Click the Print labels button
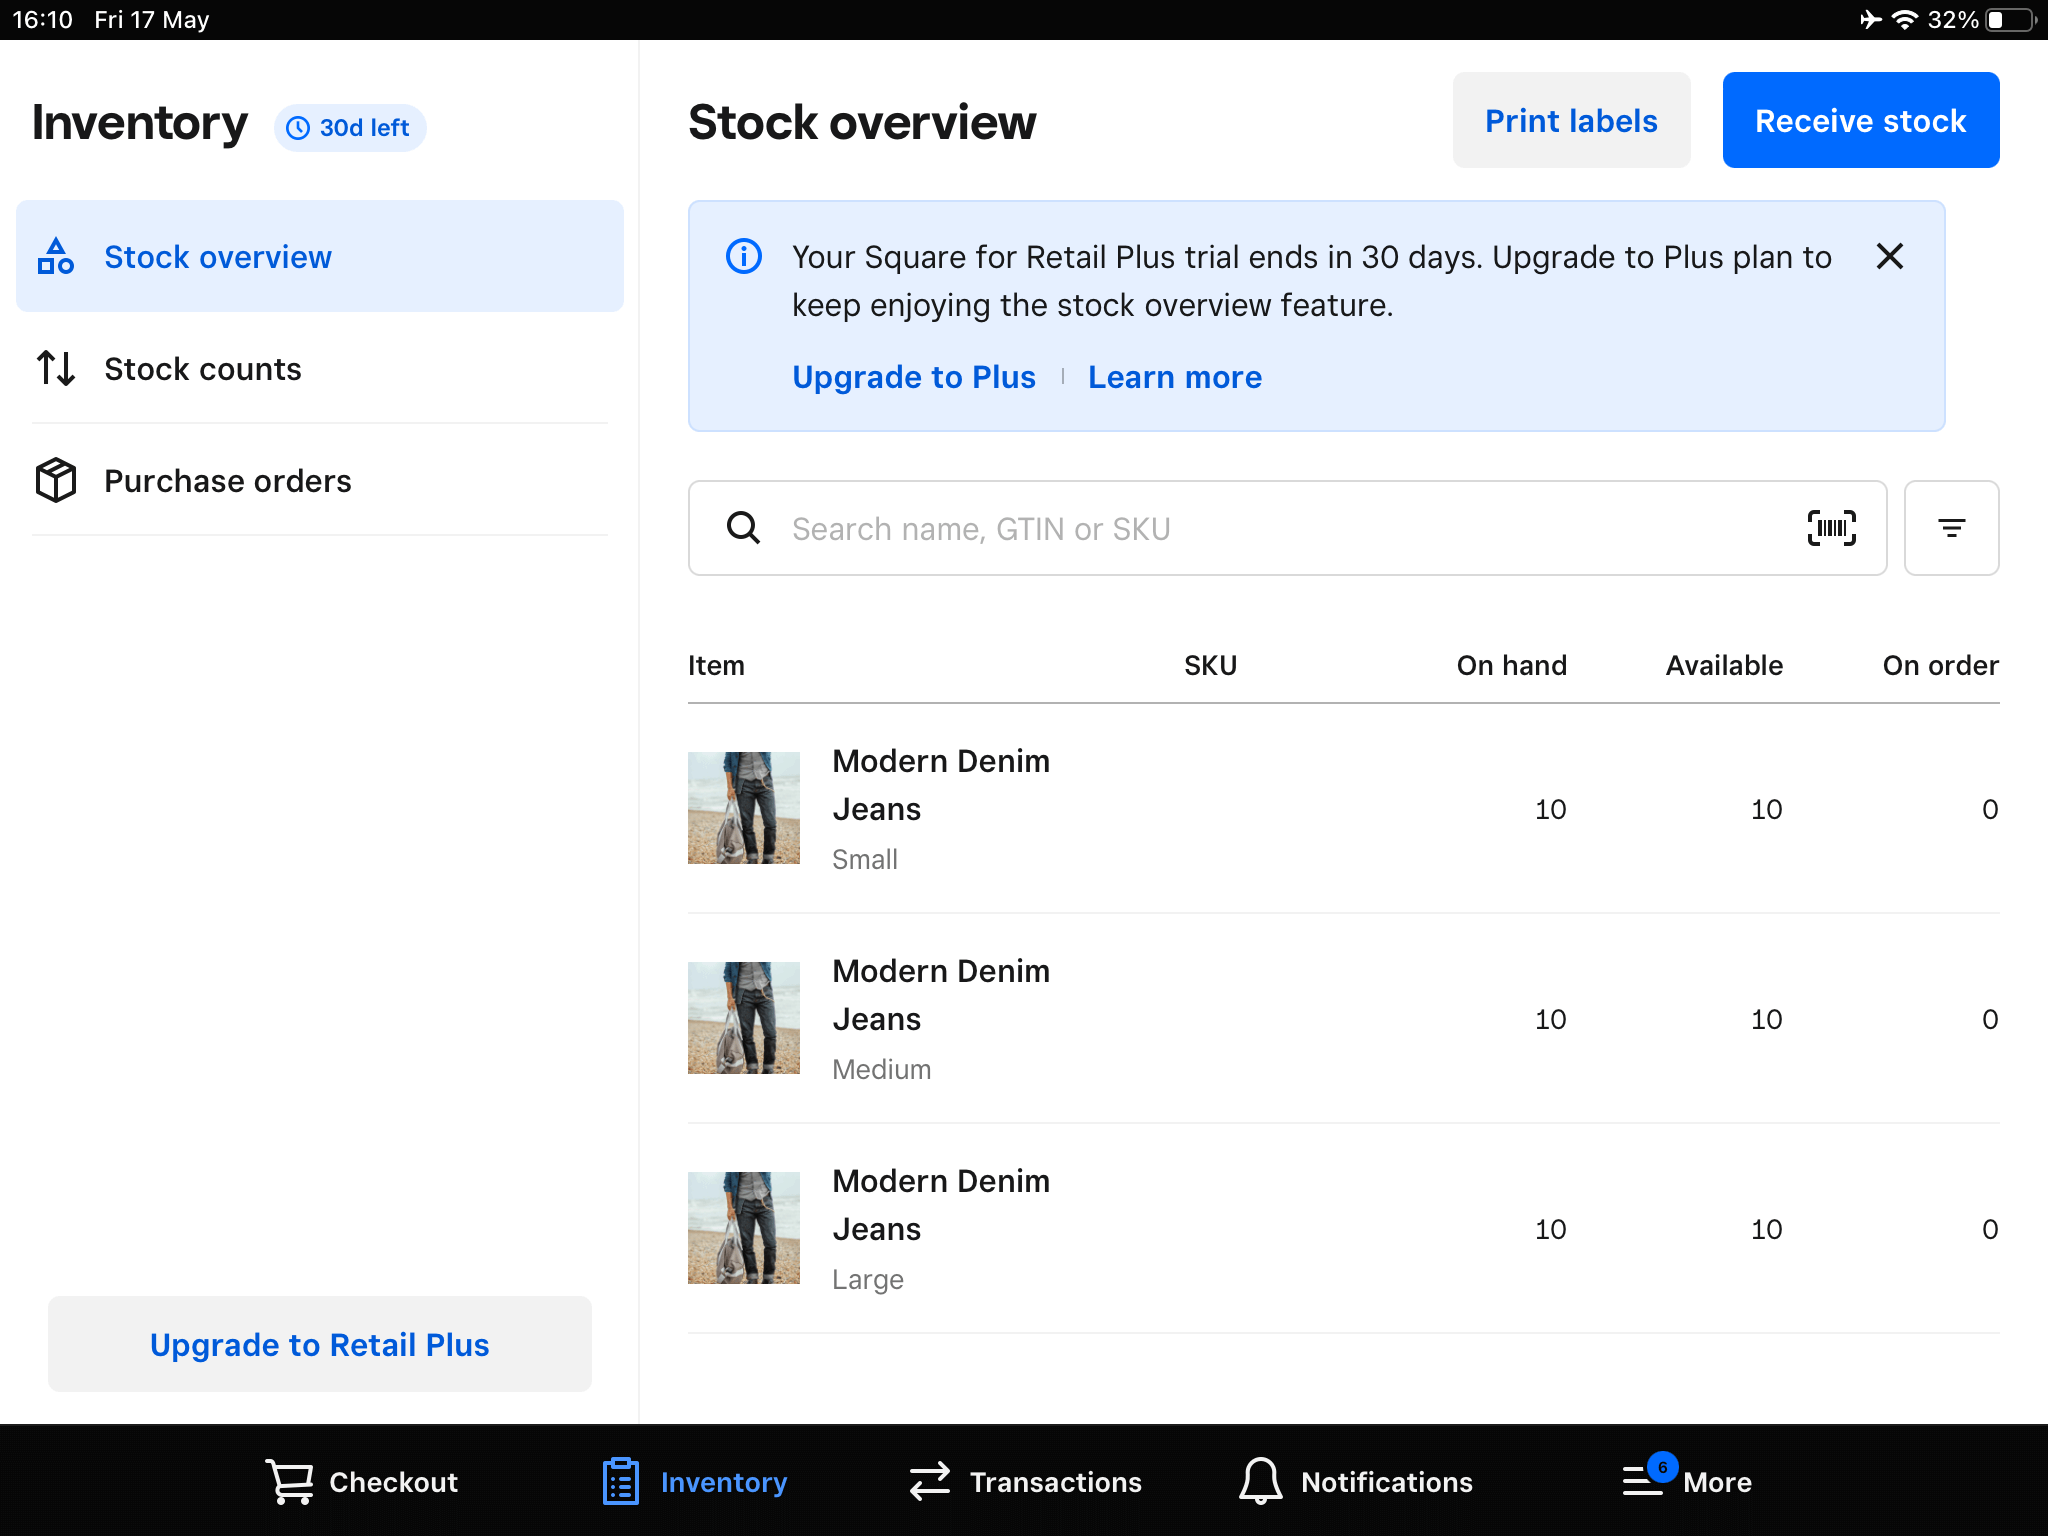 click(1570, 120)
